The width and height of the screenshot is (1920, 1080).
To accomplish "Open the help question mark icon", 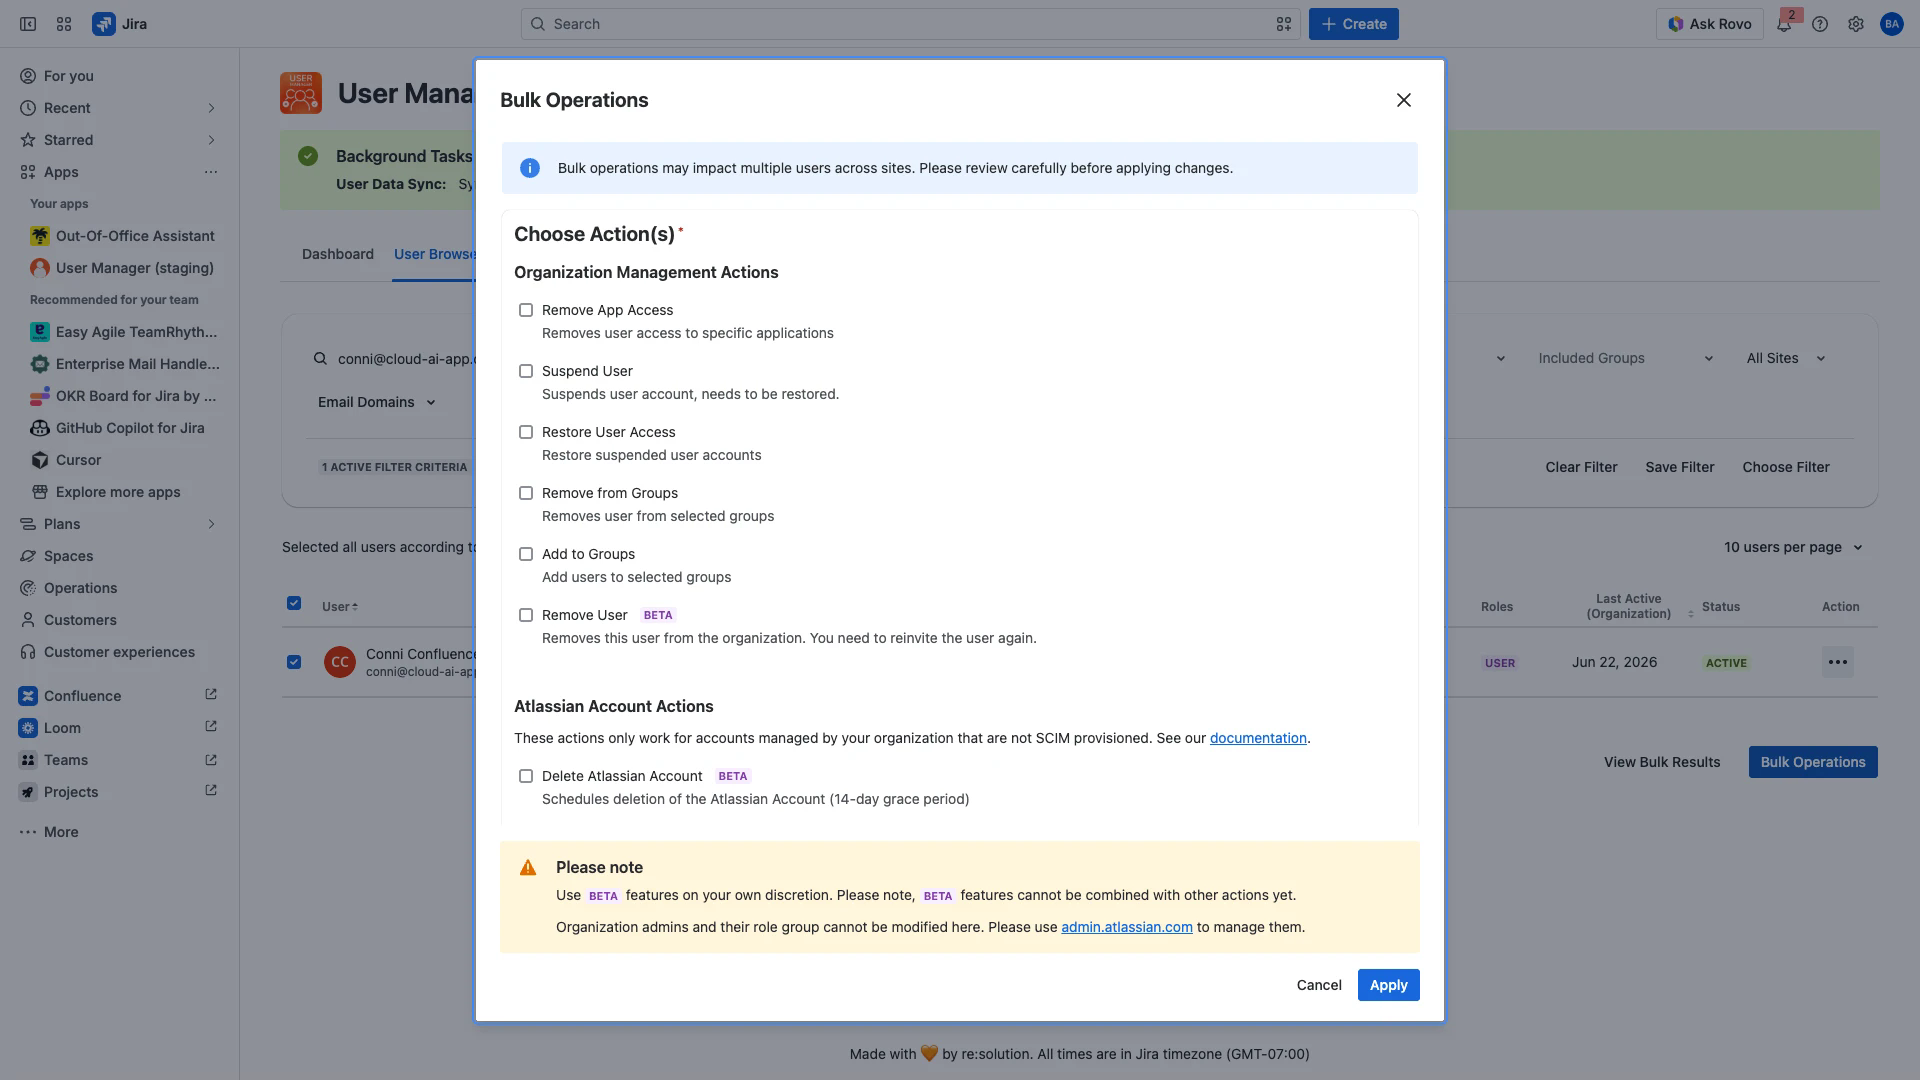I will coord(1820,24).
